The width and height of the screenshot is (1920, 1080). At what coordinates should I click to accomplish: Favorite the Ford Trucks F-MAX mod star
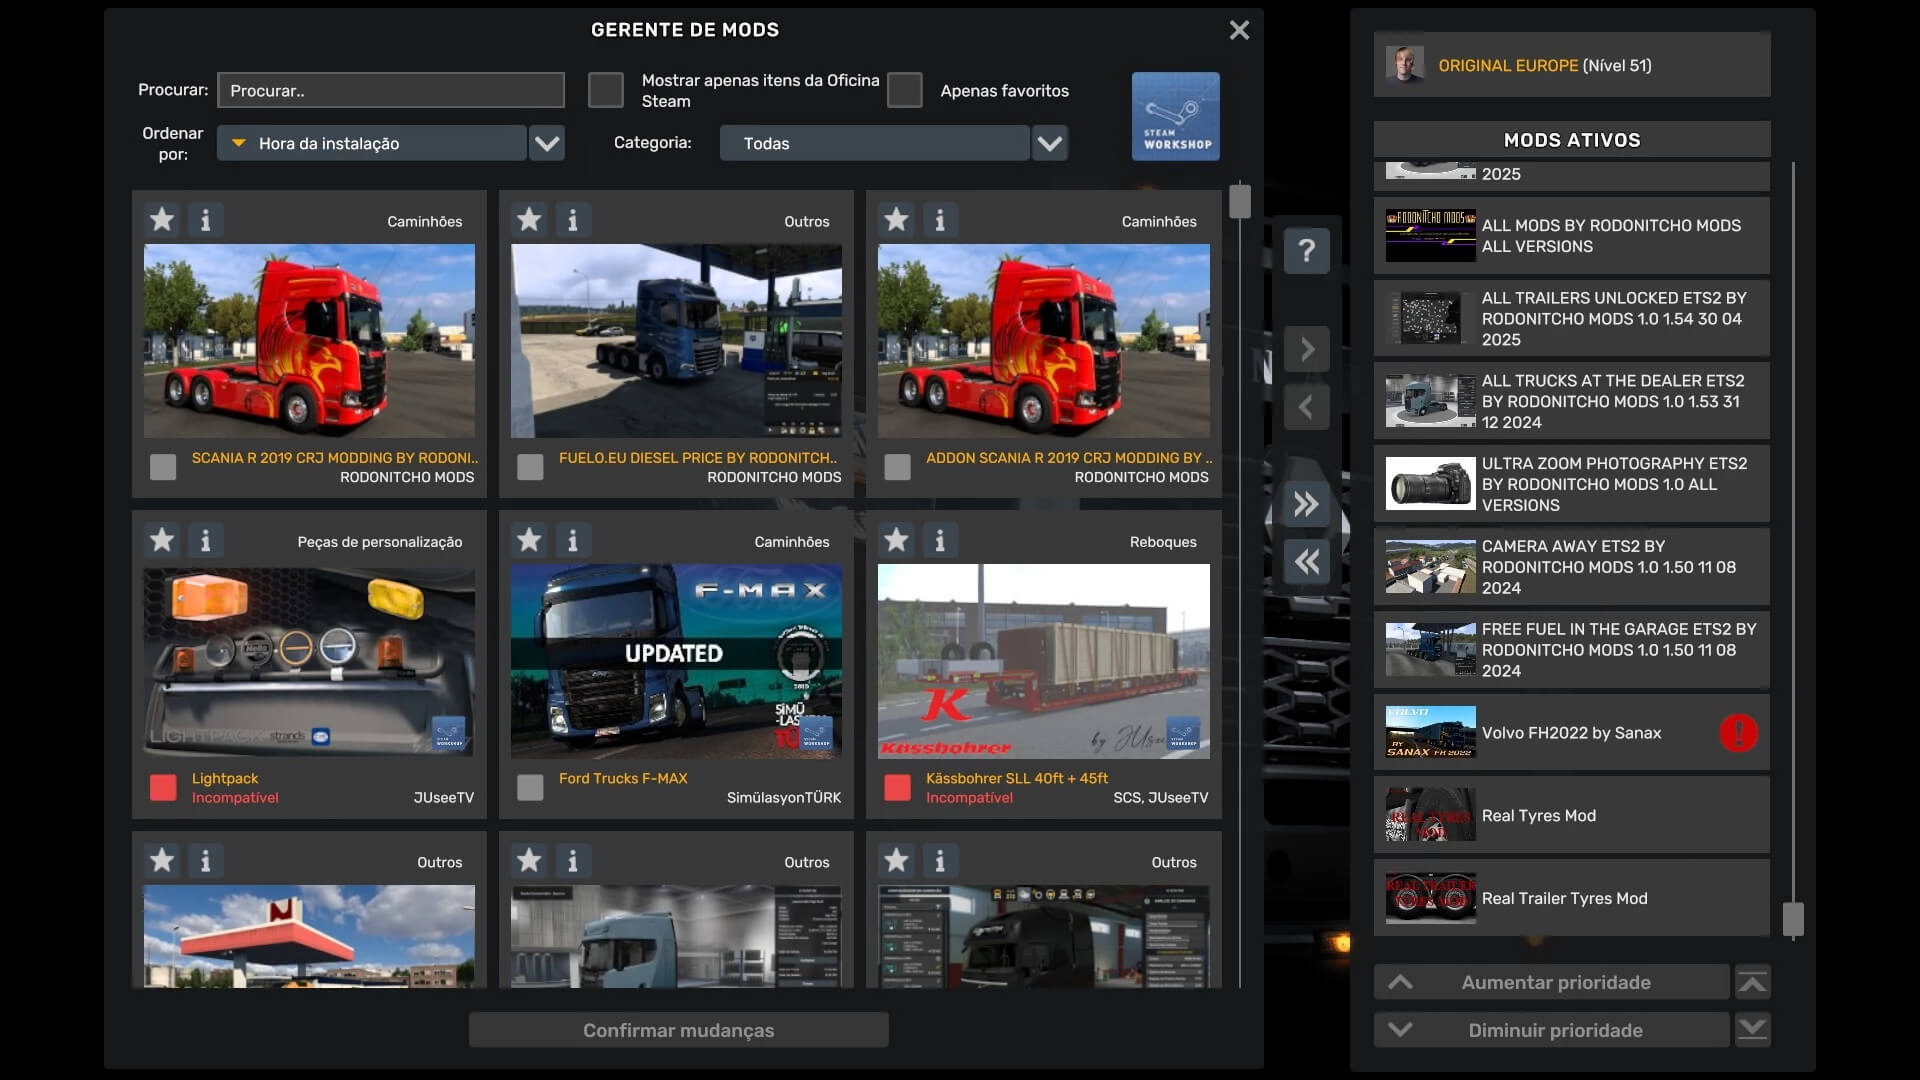click(529, 540)
